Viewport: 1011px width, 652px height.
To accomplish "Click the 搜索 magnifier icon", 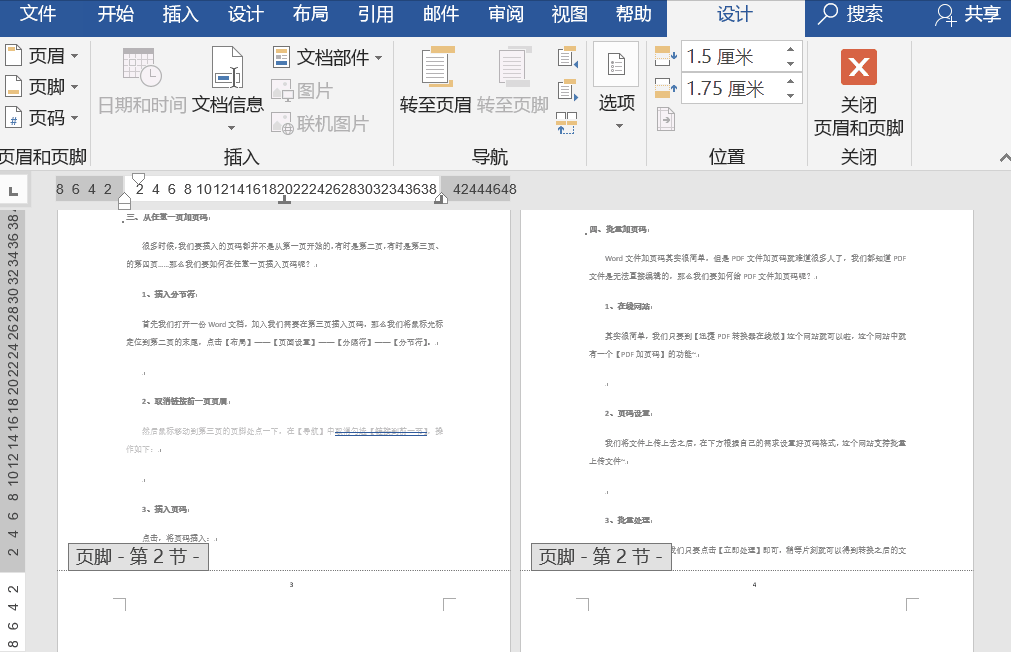I will (828, 14).
